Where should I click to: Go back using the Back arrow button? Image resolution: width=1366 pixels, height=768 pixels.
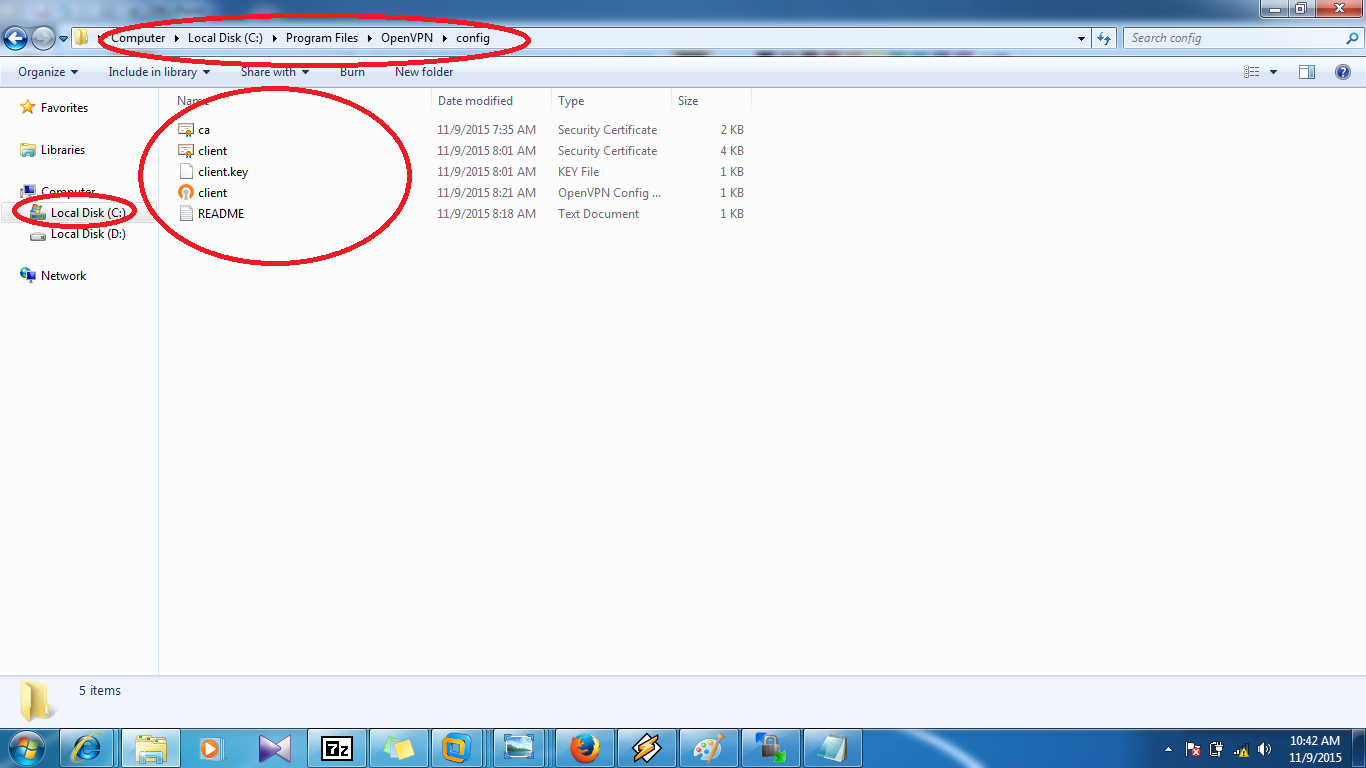click(15, 38)
